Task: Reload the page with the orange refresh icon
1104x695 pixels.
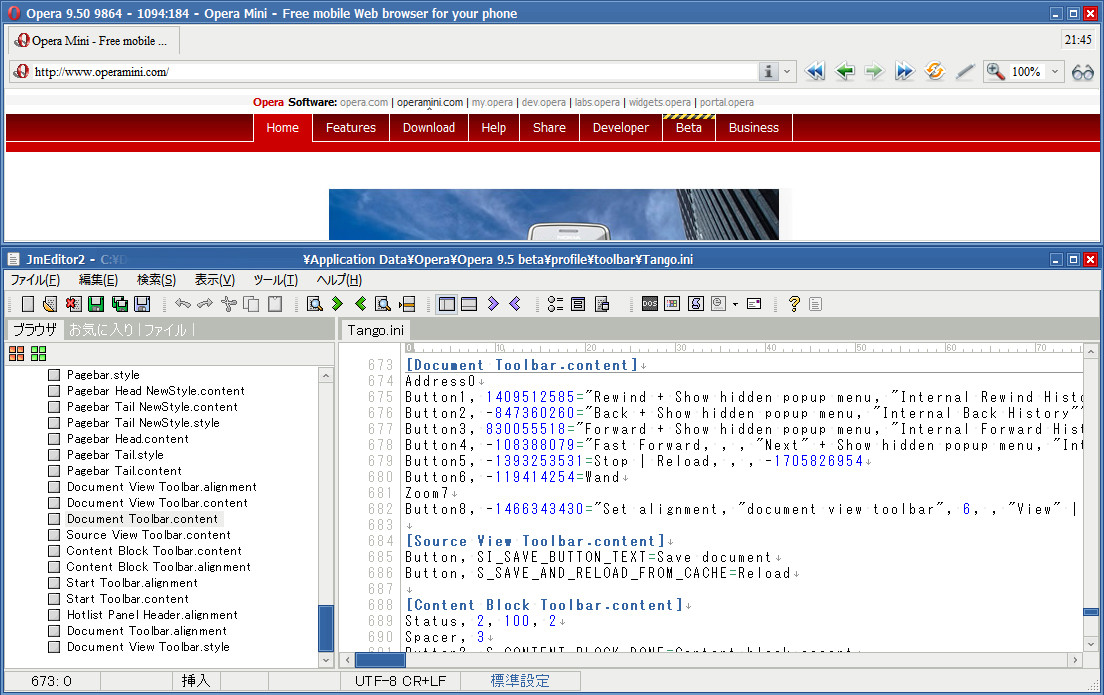Action: 934,71
